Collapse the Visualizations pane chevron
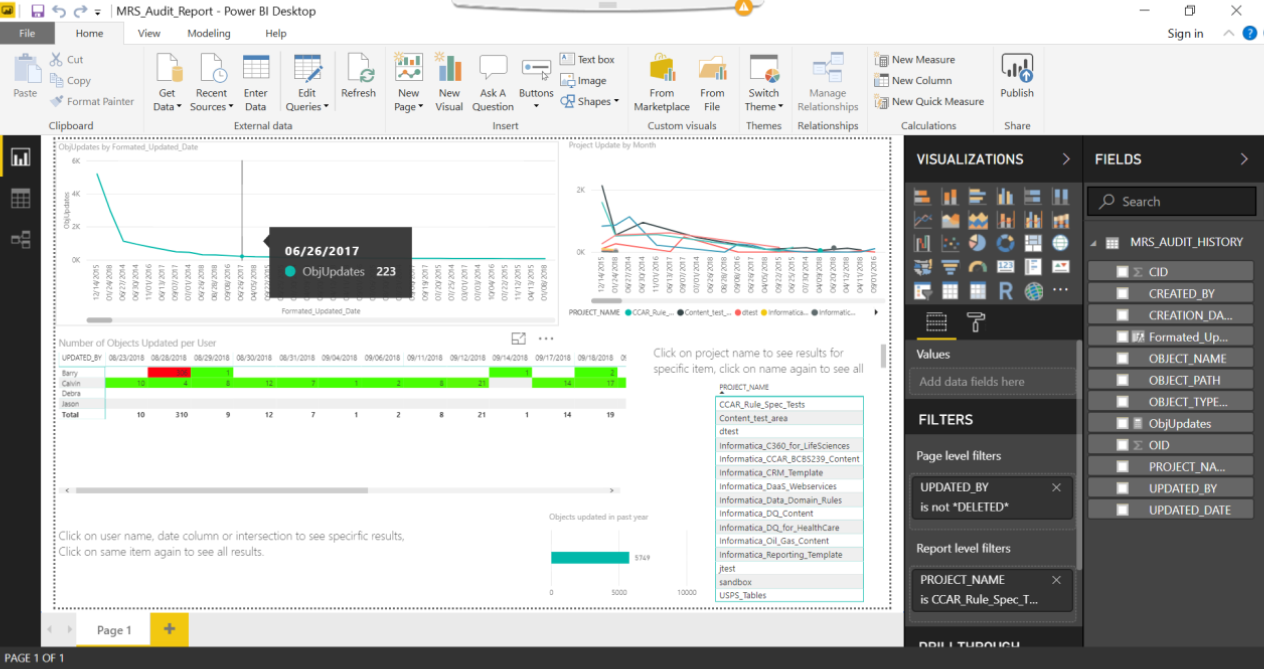 (1066, 159)
